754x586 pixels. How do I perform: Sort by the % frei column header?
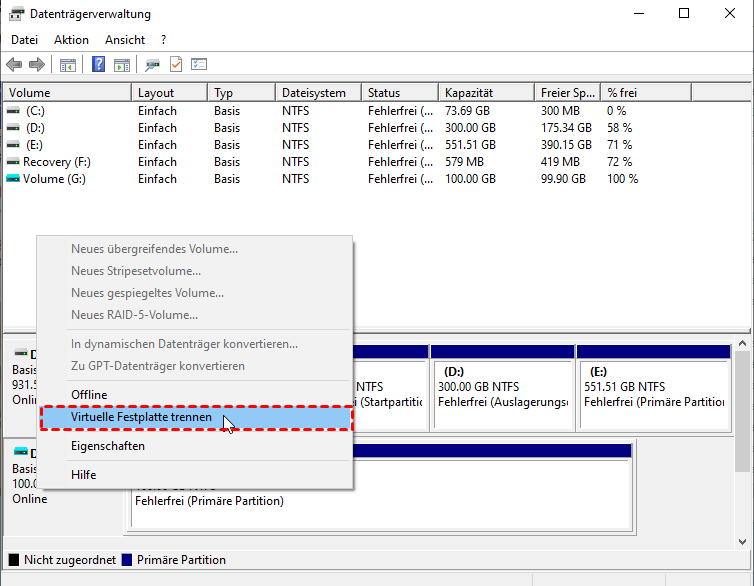[646, 93]
